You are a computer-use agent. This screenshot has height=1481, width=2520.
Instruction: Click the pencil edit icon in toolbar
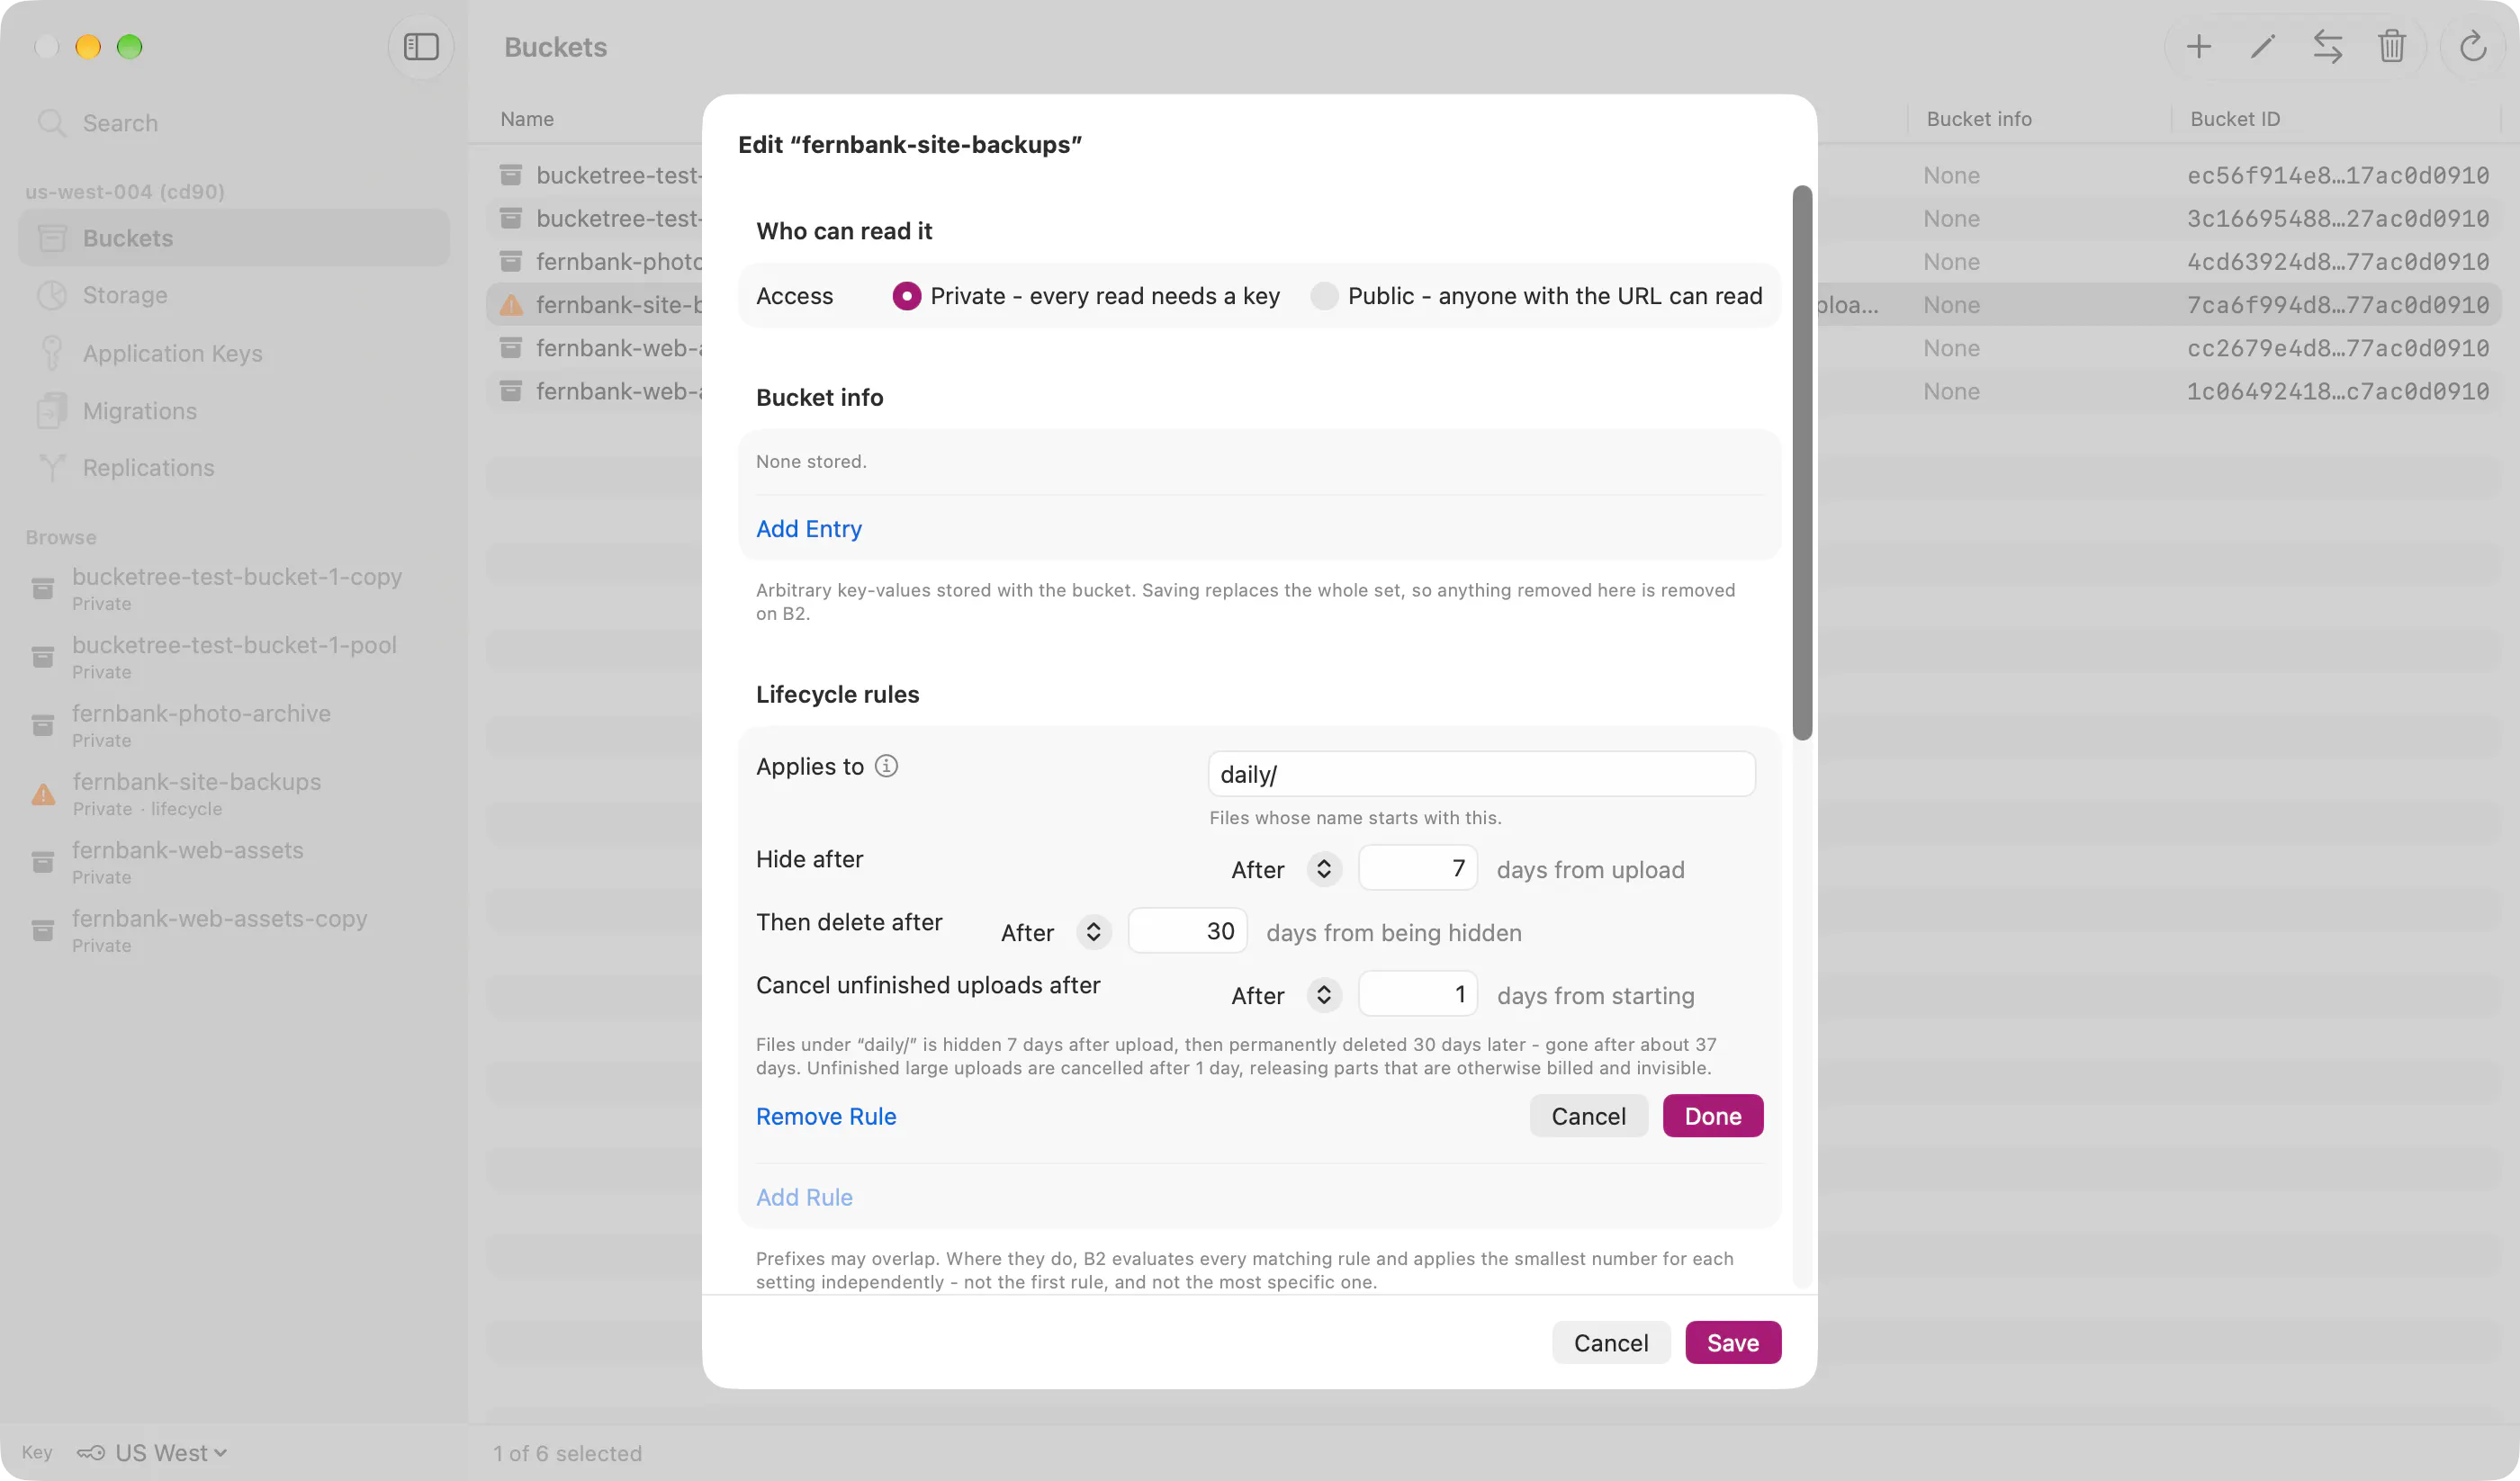click(x=2262, y=46)
